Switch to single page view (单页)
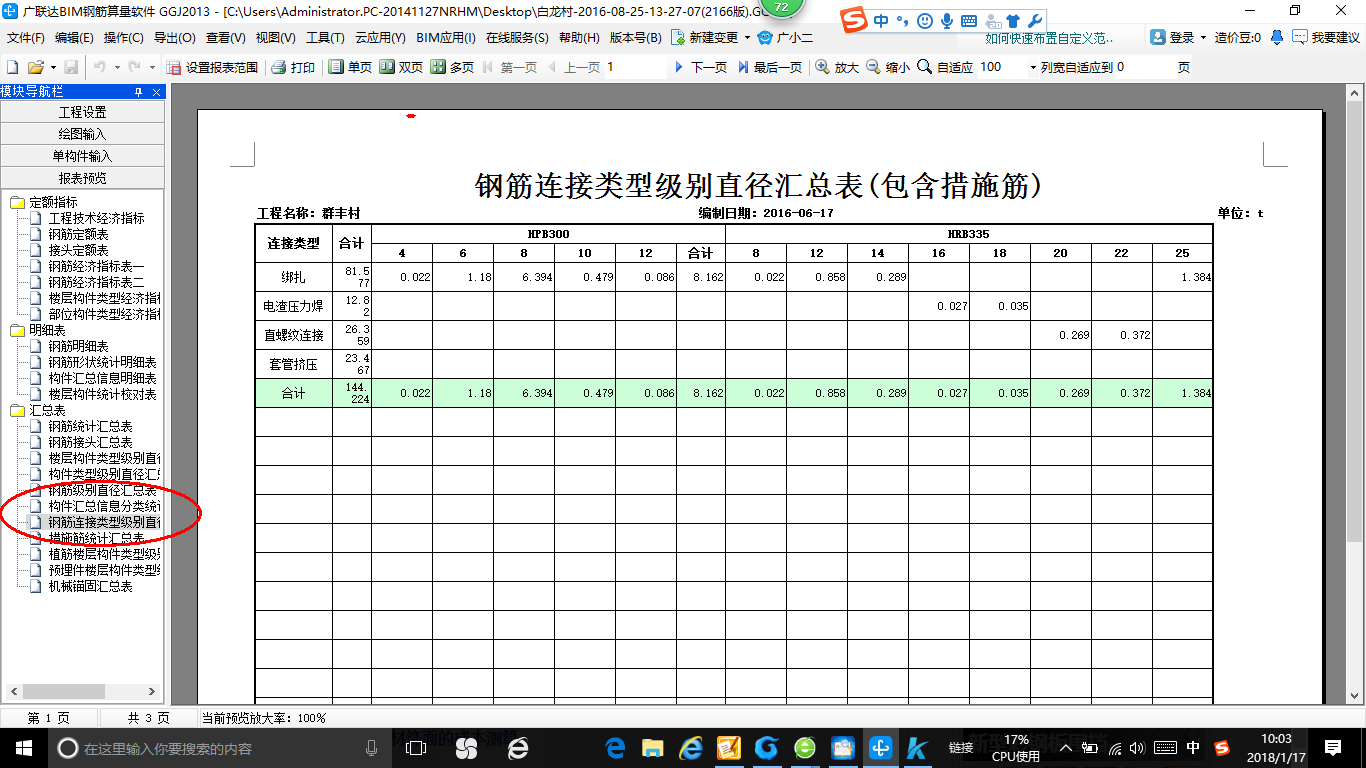The width and height of the screenshot is (1366, 768). (350, 67)
